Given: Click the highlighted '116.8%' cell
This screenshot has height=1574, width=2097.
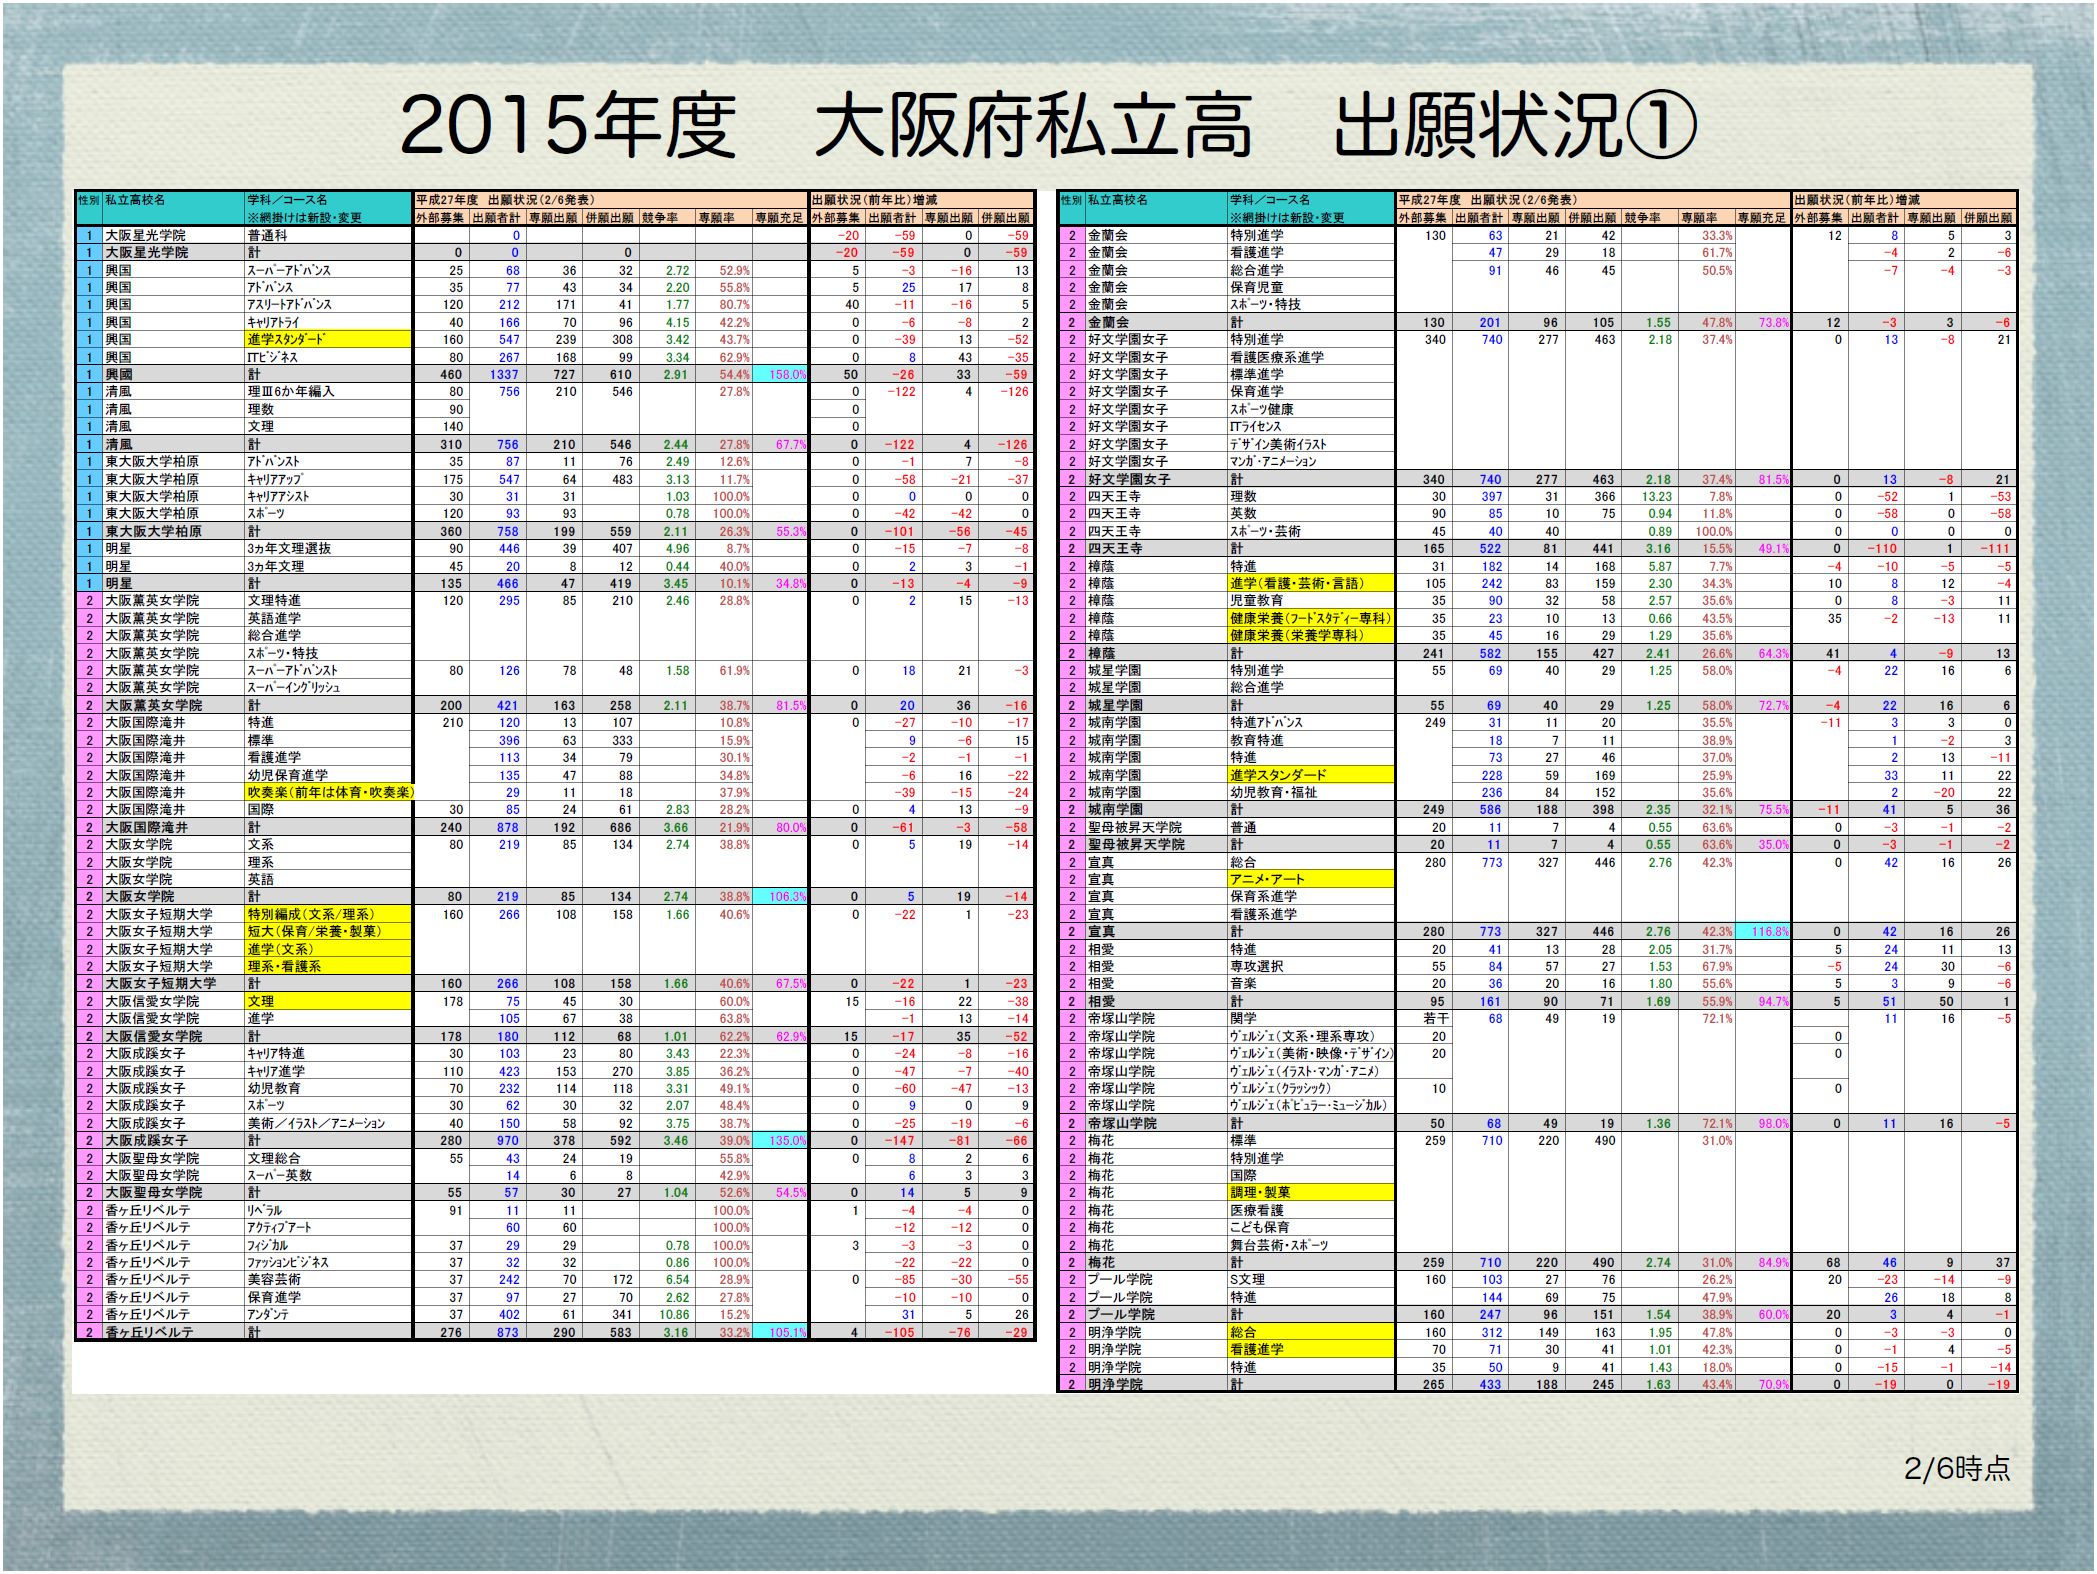Looking at the screenshot, I should coord(1763,931).
